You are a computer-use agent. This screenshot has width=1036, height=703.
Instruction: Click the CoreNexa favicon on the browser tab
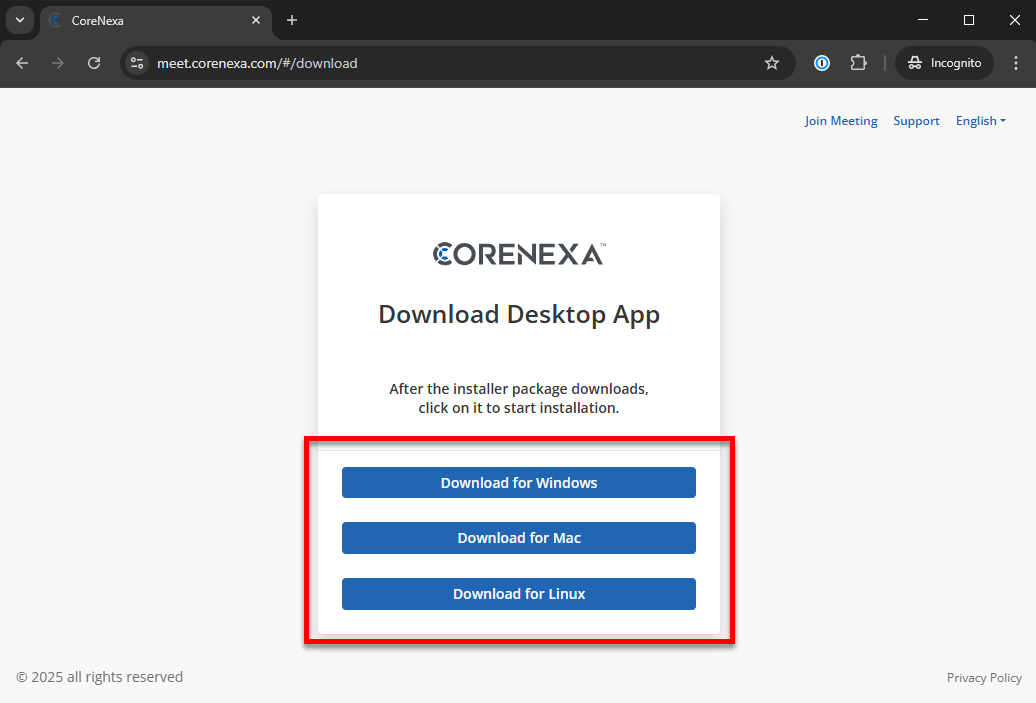point(57,20)
